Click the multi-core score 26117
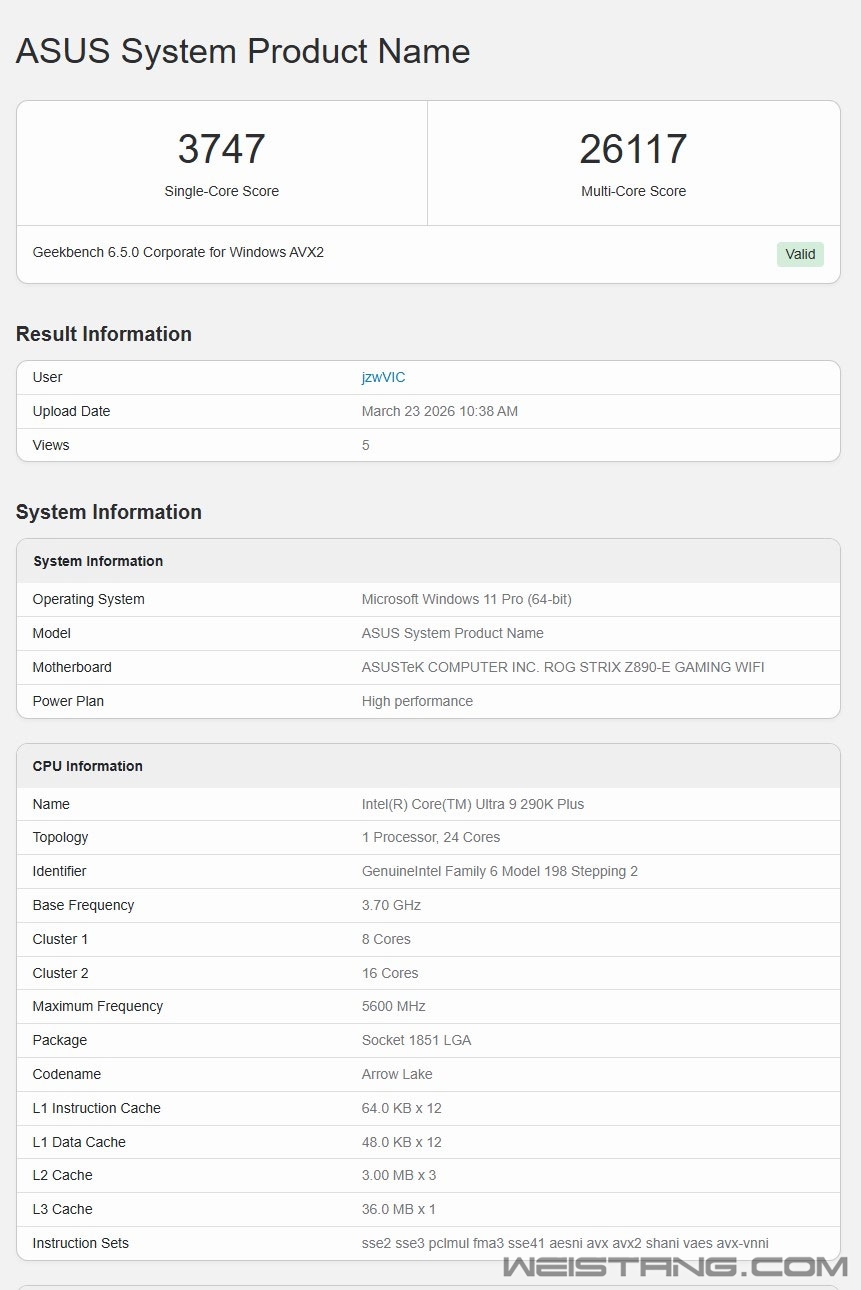Viewport: 861px width, 1290px height. pyautogui.click(x=633, y=149)
